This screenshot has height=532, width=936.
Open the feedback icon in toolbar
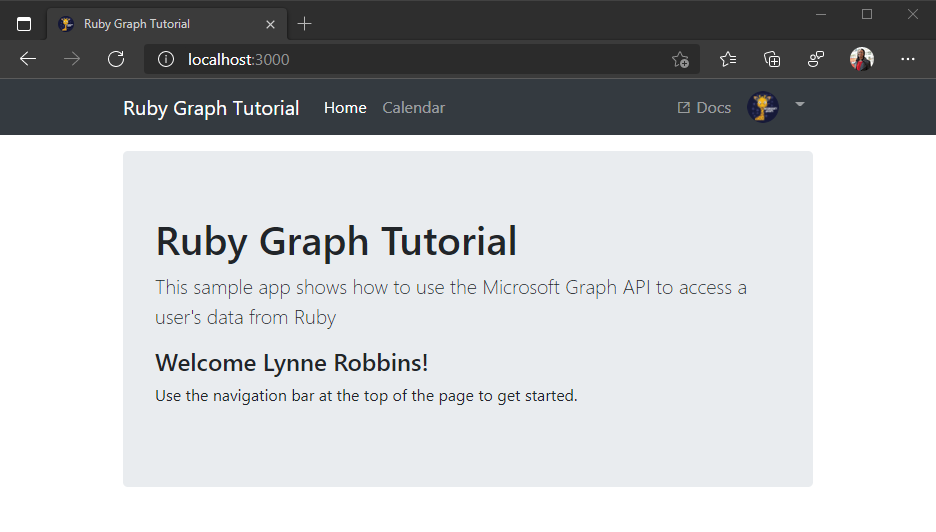(815, 59)
